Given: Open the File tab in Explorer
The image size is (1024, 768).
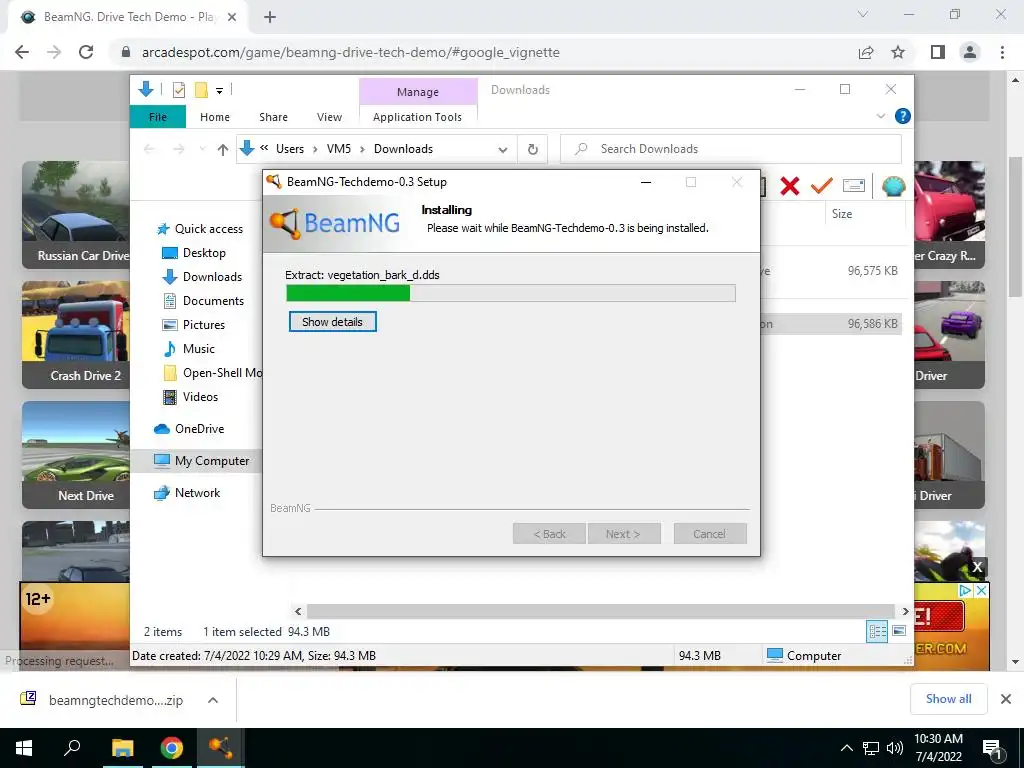Looking at the screenshot, I should [x=158, y=117].
